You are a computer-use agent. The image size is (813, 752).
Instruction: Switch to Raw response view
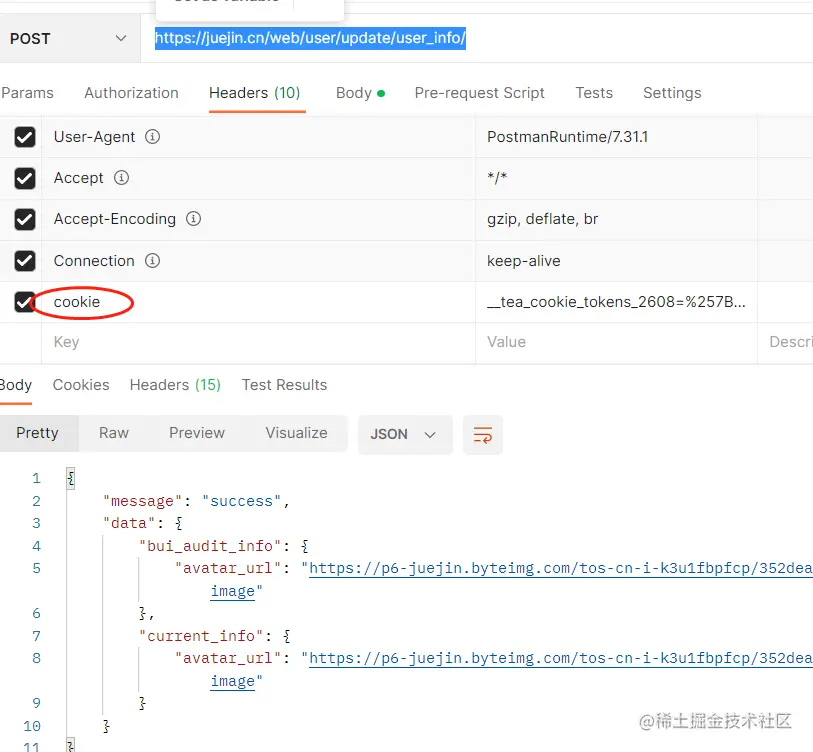114,434
